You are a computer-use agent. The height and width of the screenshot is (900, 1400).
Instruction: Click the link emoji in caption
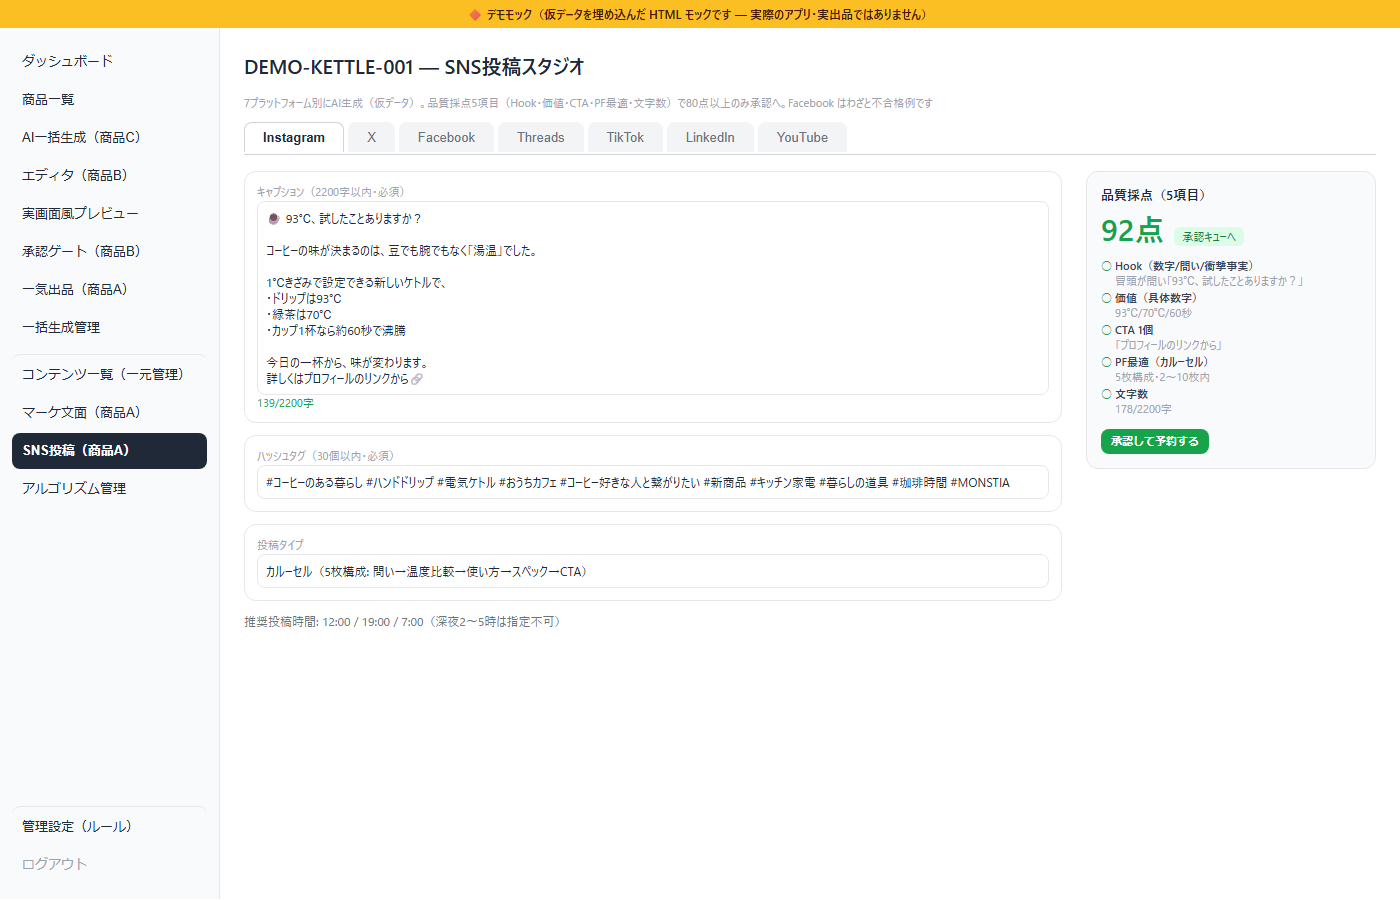click(417, 379)
